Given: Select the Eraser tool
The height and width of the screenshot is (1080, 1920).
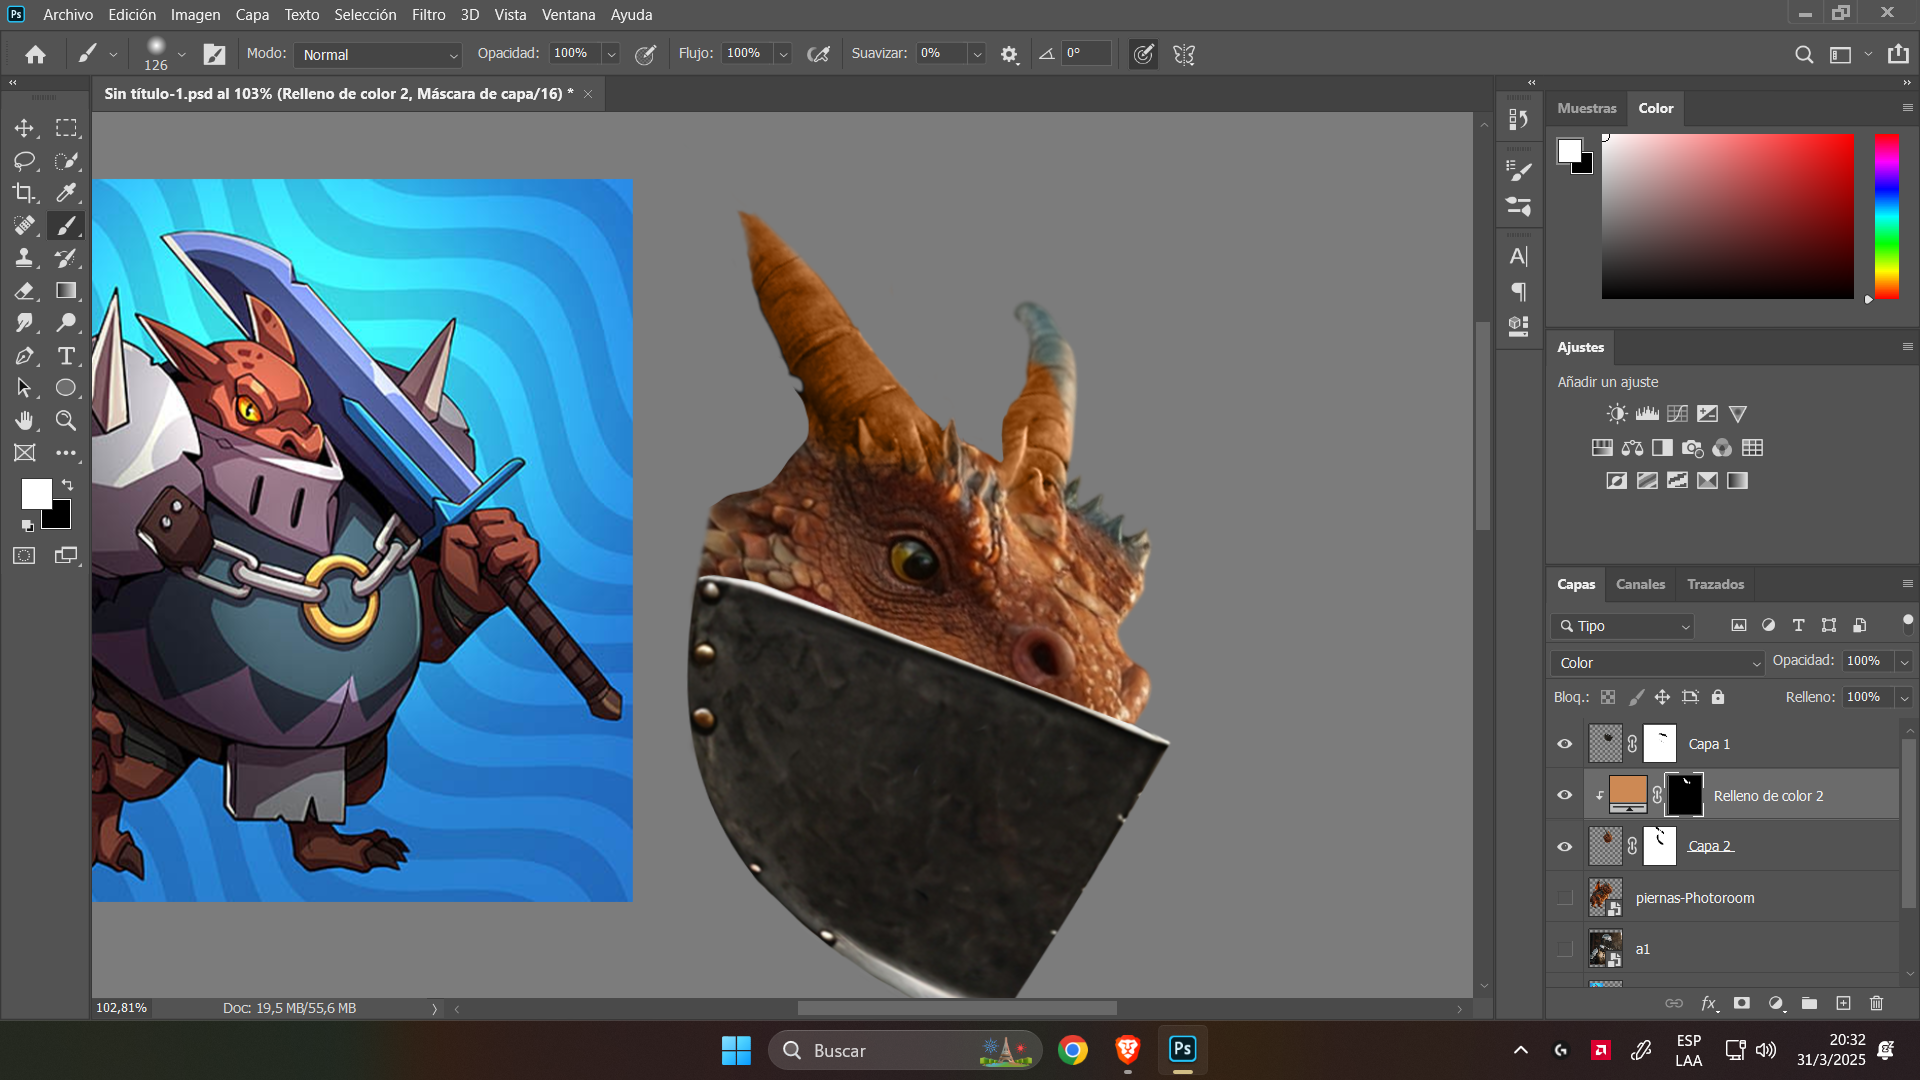Looking at the screenshot, I should [x=24, y=290].
